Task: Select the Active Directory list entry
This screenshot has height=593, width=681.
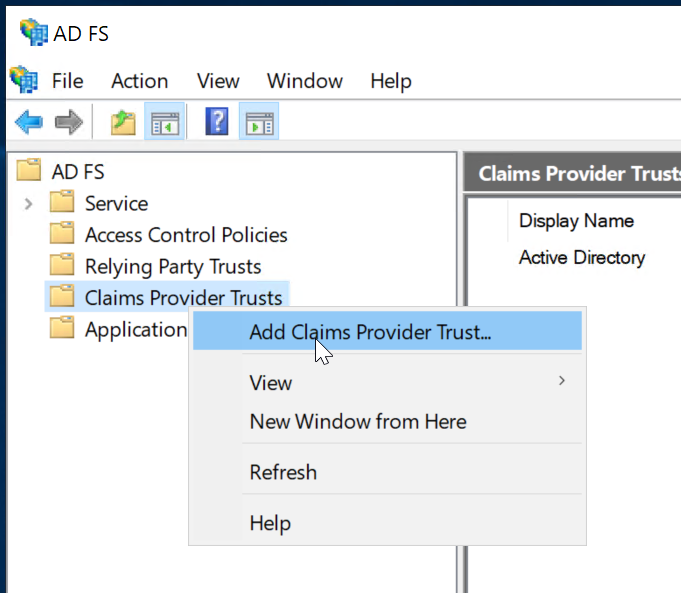Action: click(582, 257)
